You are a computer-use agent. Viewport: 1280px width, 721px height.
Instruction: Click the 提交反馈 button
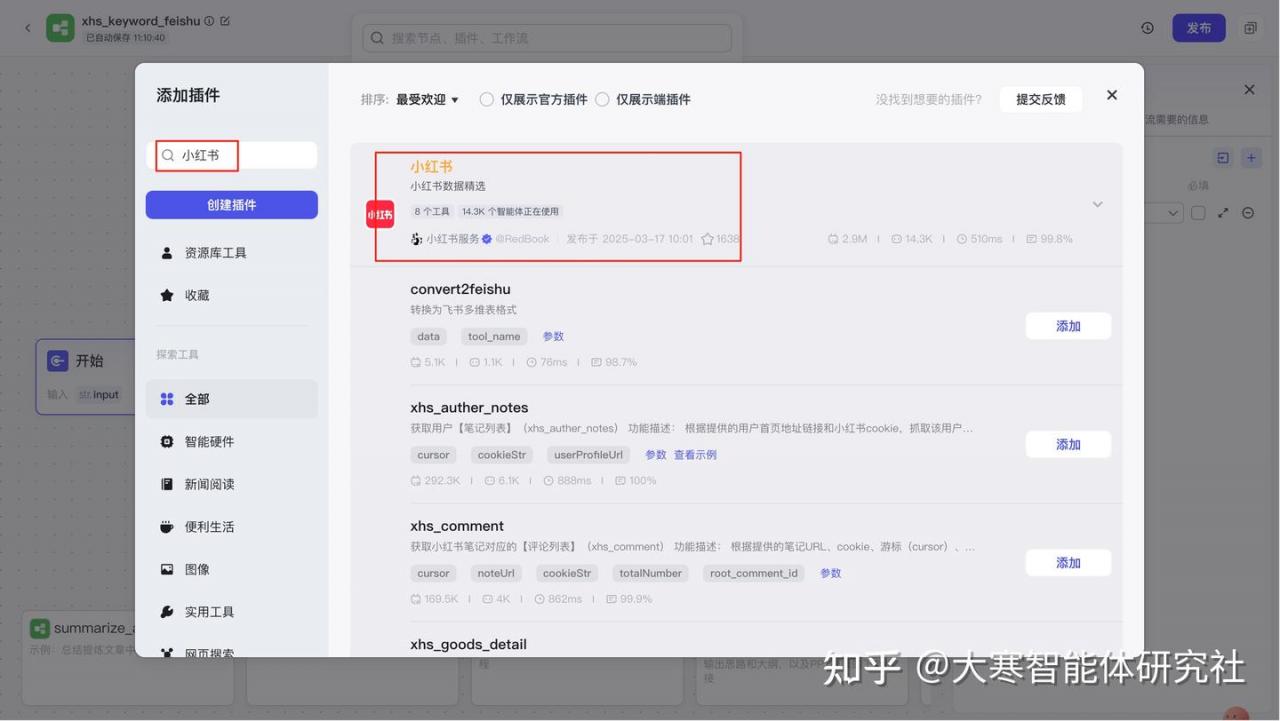pyautogui.click(x=1041, y=99)
